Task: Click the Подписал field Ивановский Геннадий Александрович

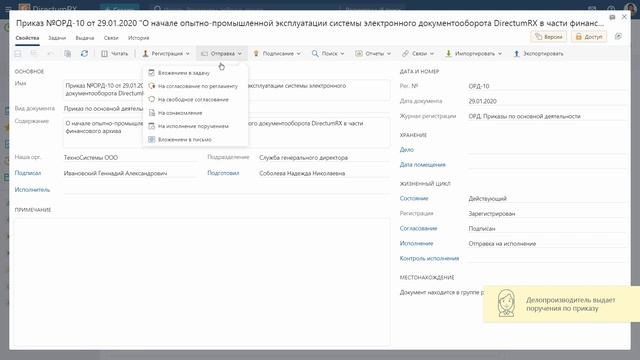Action: coord(130,173)
